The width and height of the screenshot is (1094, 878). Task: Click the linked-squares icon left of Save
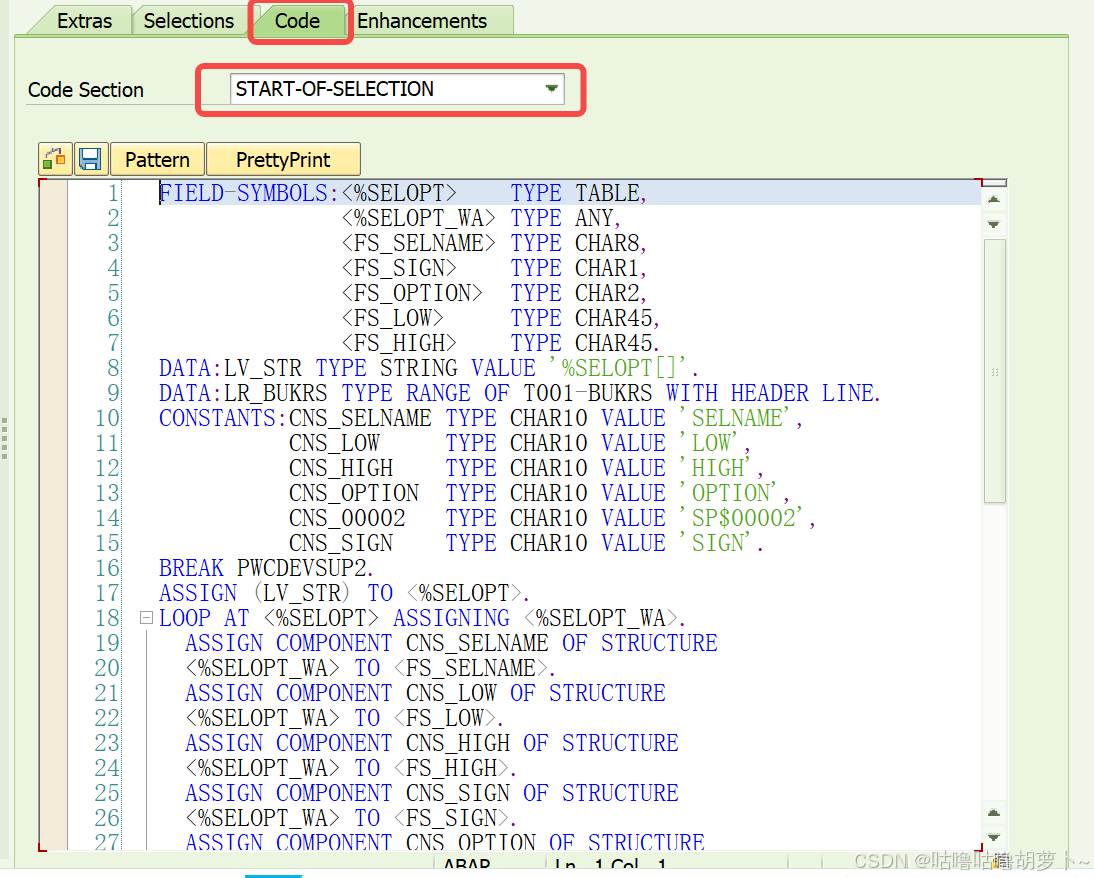pos(55,158)
